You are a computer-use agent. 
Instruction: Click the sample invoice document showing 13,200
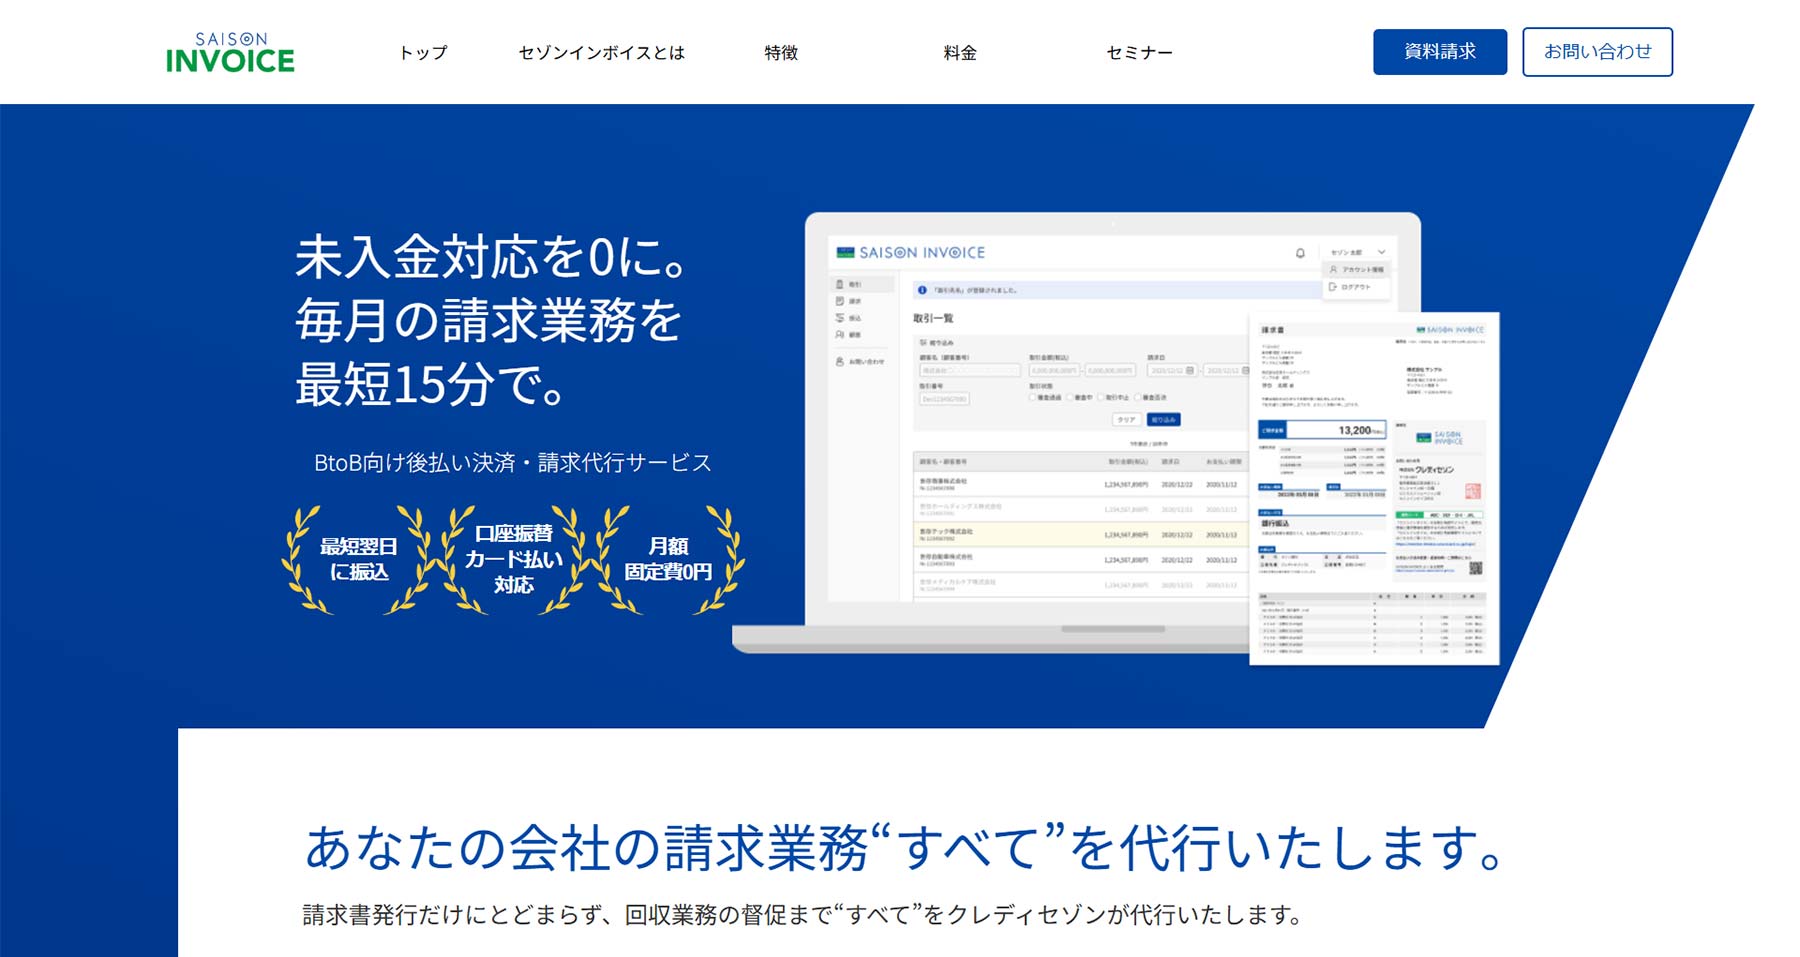pyautogui.click(x=1374, y=488)
